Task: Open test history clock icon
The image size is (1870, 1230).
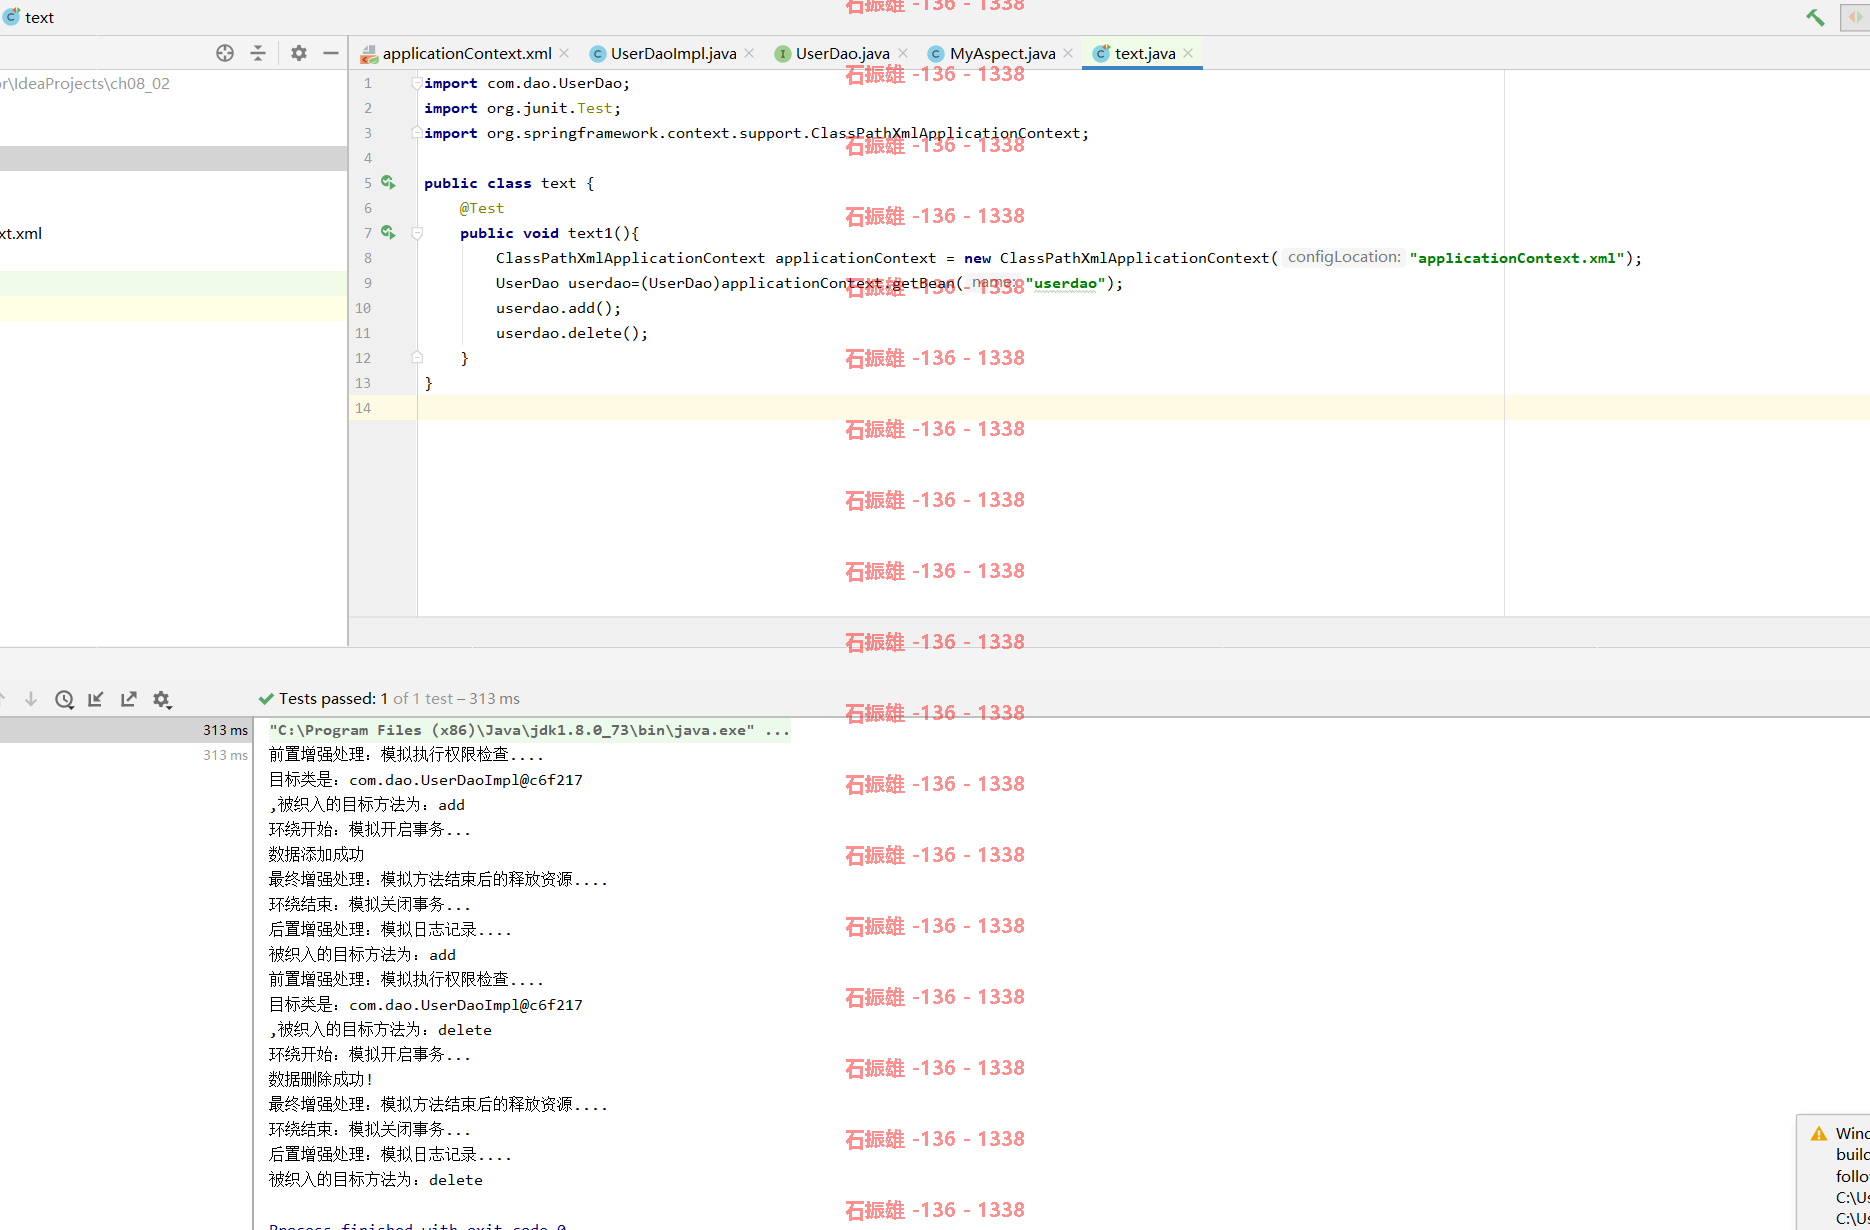Action: coord(64,699)
